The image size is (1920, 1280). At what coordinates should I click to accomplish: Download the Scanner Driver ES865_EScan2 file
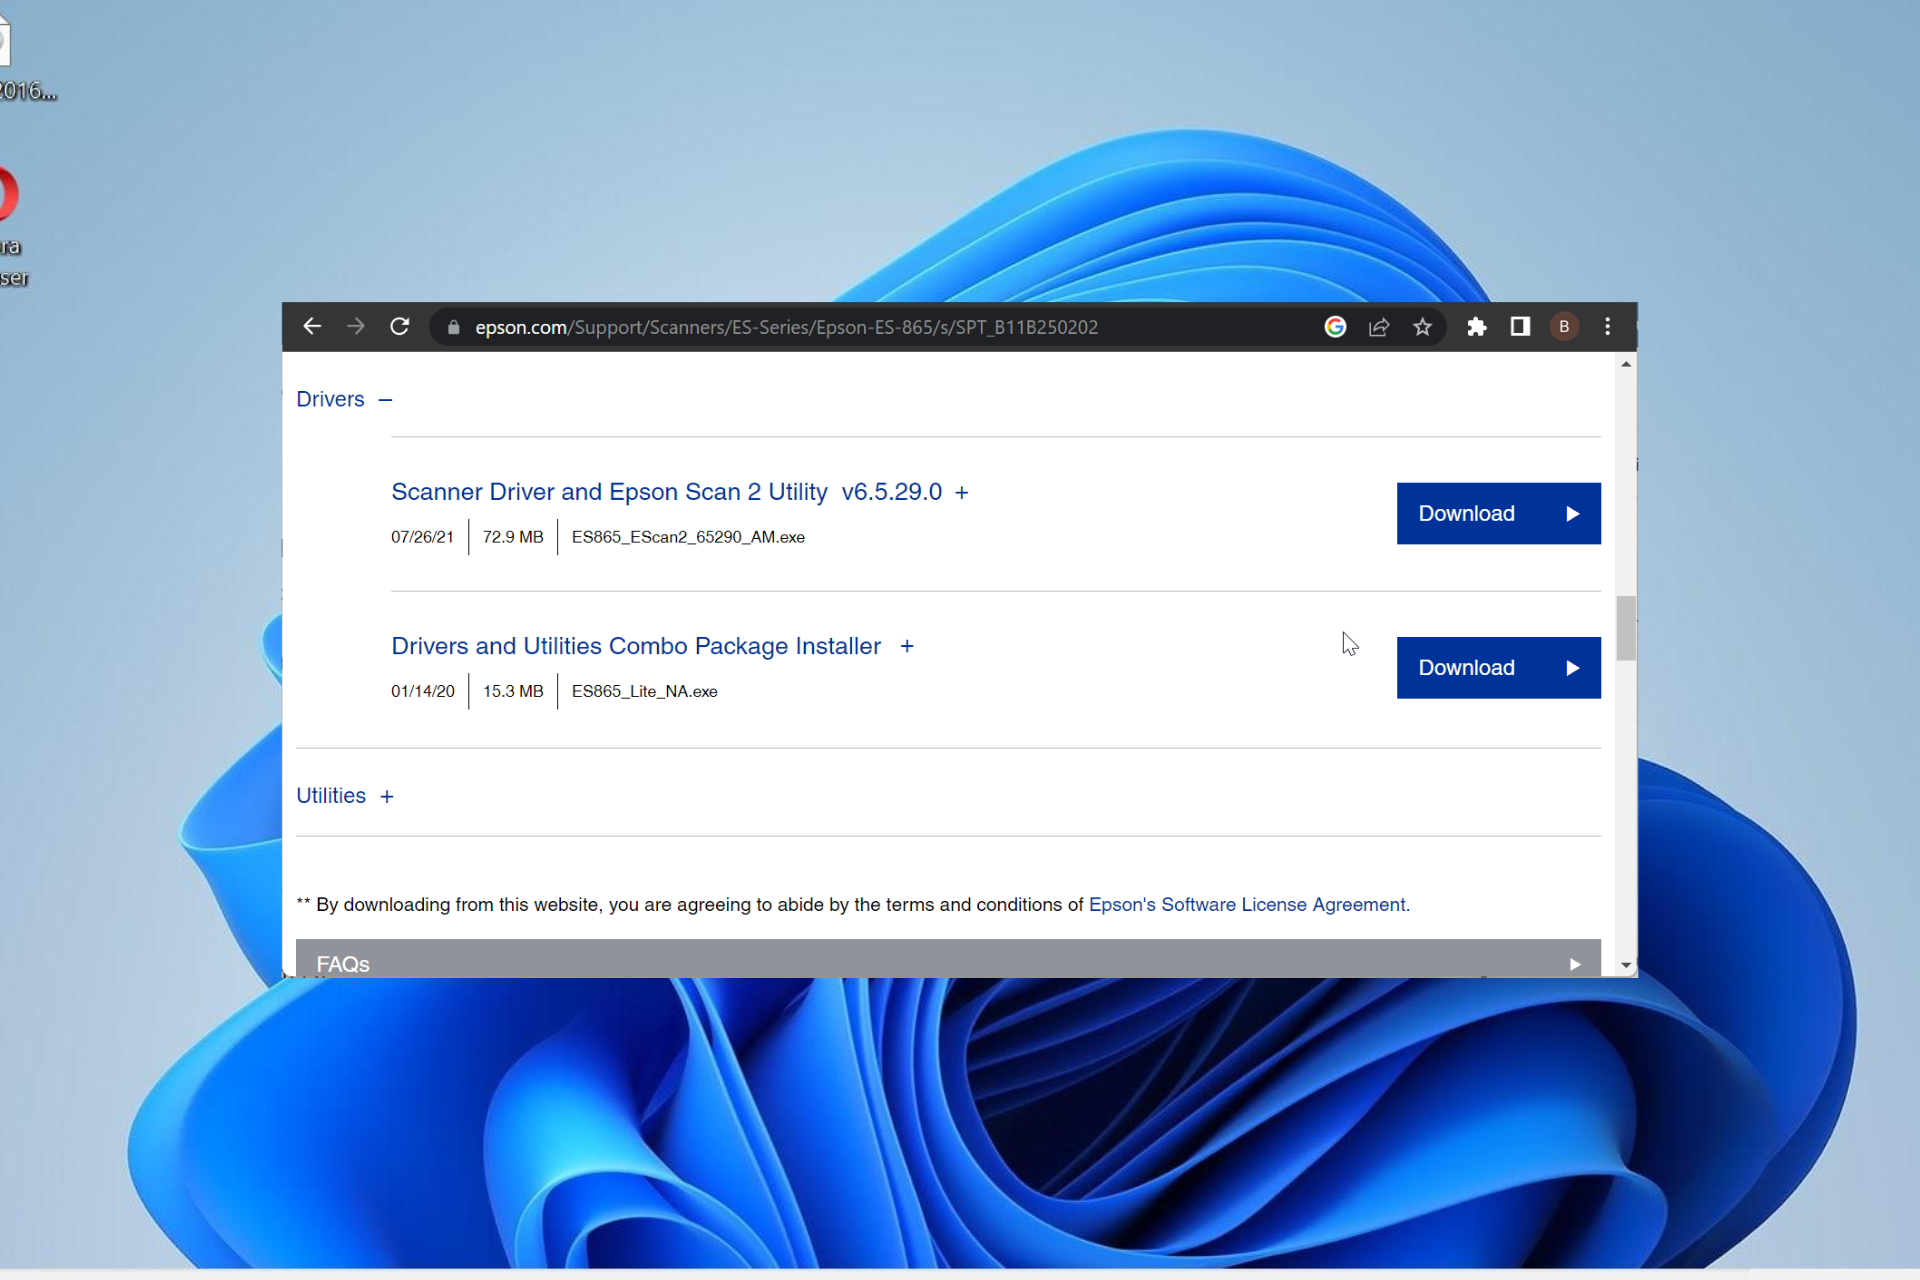point(1498,514)
